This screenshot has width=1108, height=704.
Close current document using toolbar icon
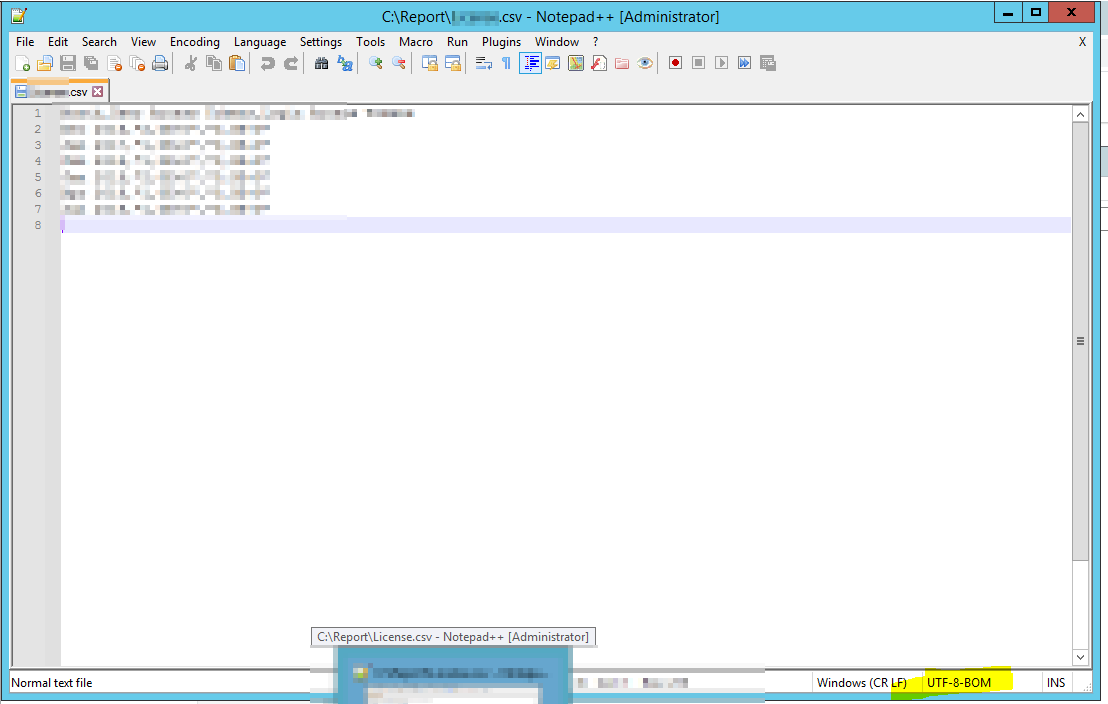pyautogui.click(x=114, y=64)
